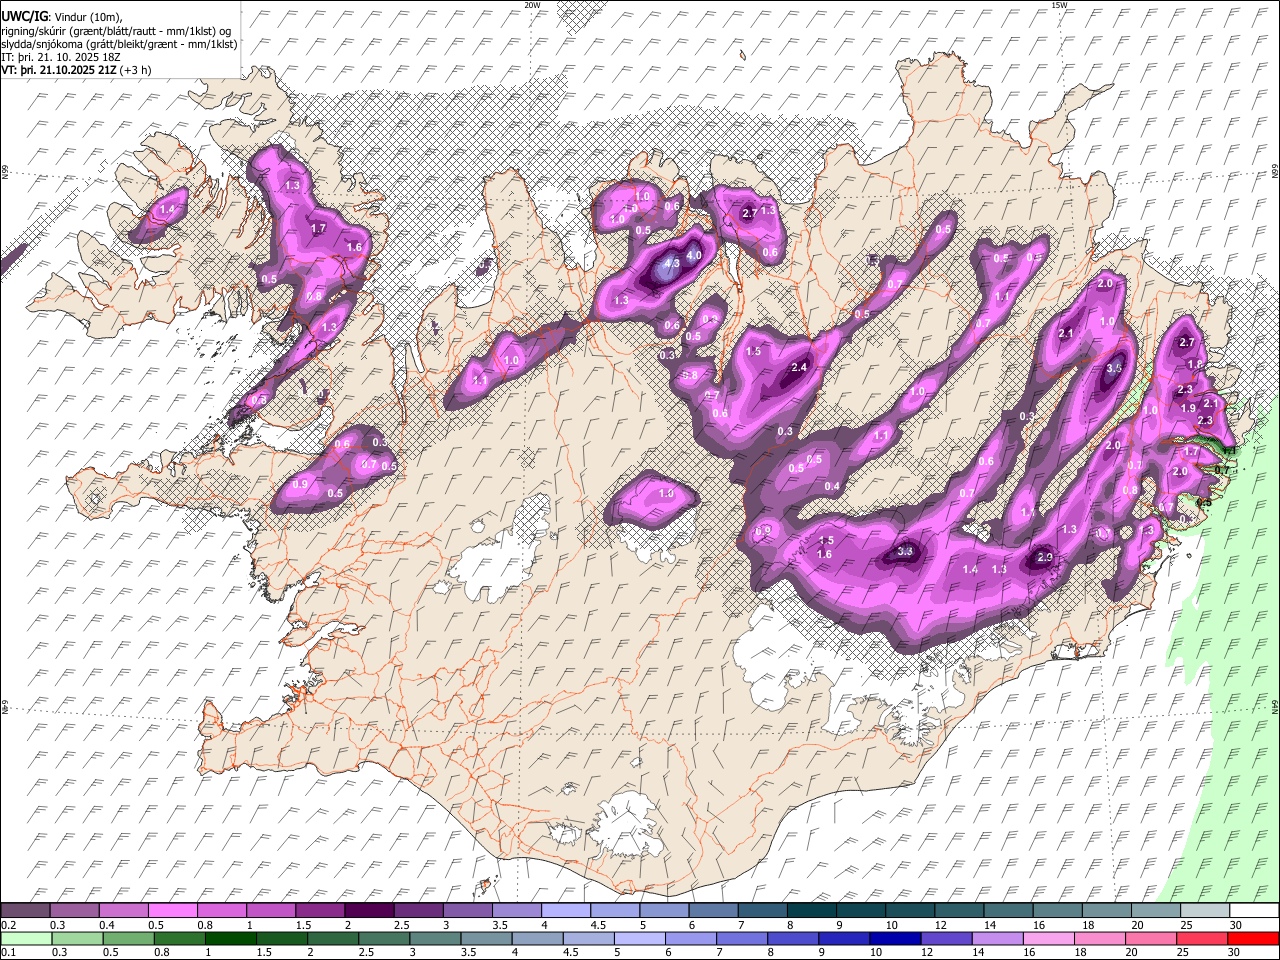1280x960 pixels.
Task: Select the '2.4' value label in the central highlands
Action: coord(799,368)
